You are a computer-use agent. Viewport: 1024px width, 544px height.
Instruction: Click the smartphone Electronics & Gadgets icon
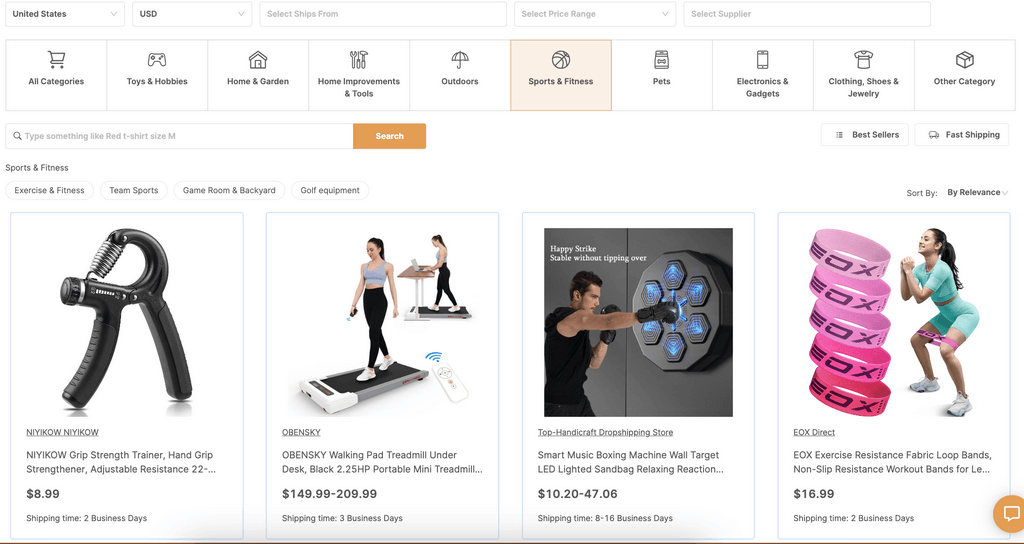pos(762,59)
